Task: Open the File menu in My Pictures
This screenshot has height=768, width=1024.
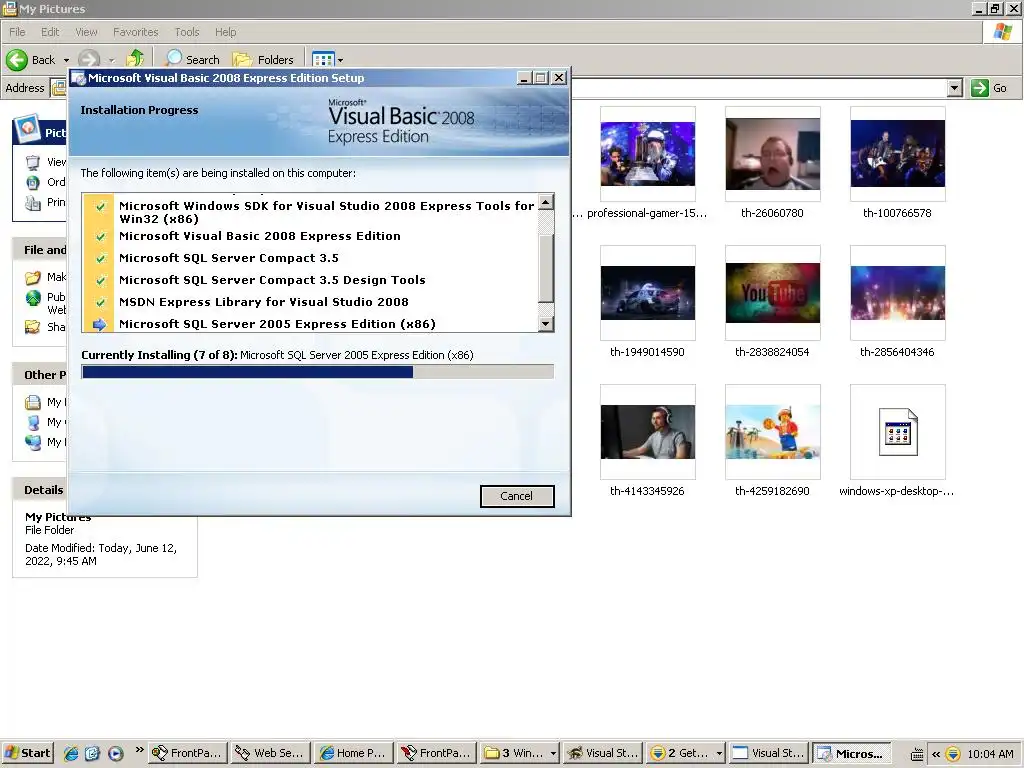Action: point(17,32)
